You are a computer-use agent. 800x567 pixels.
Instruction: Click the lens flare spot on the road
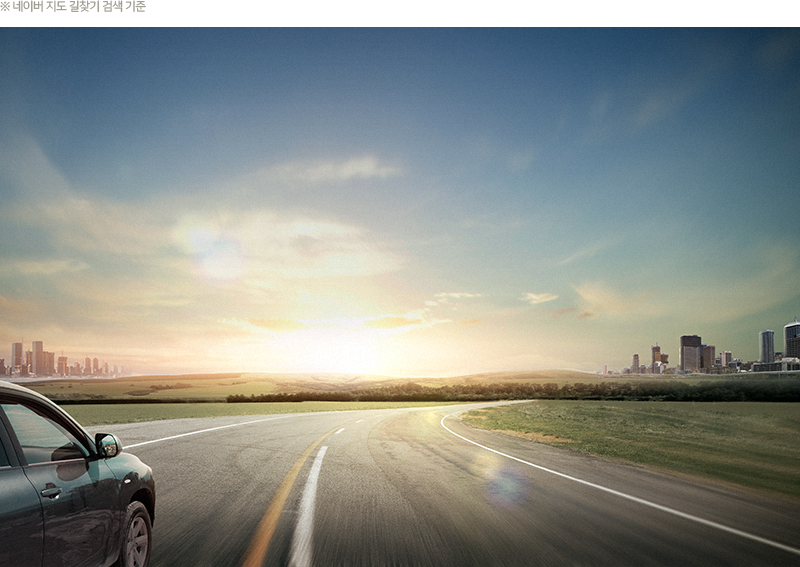click(507, 485)
